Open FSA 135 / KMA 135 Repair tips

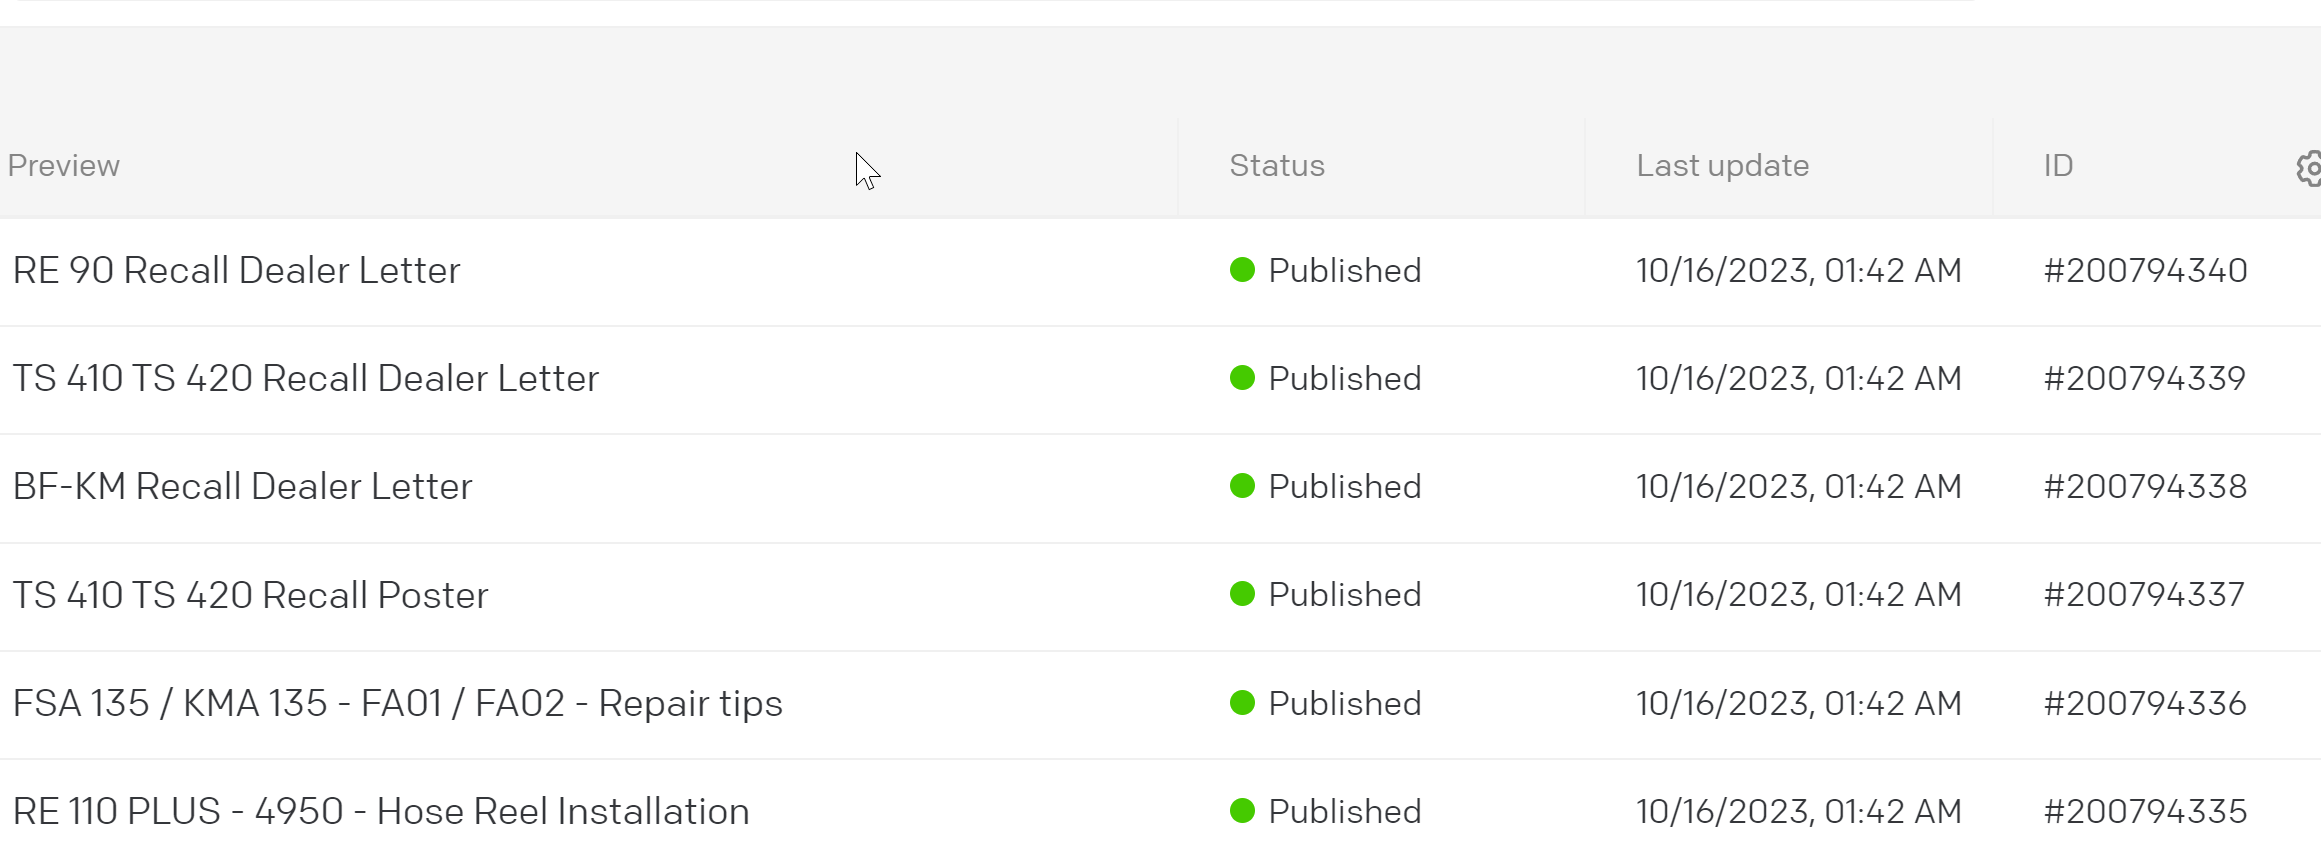point(397,703)
